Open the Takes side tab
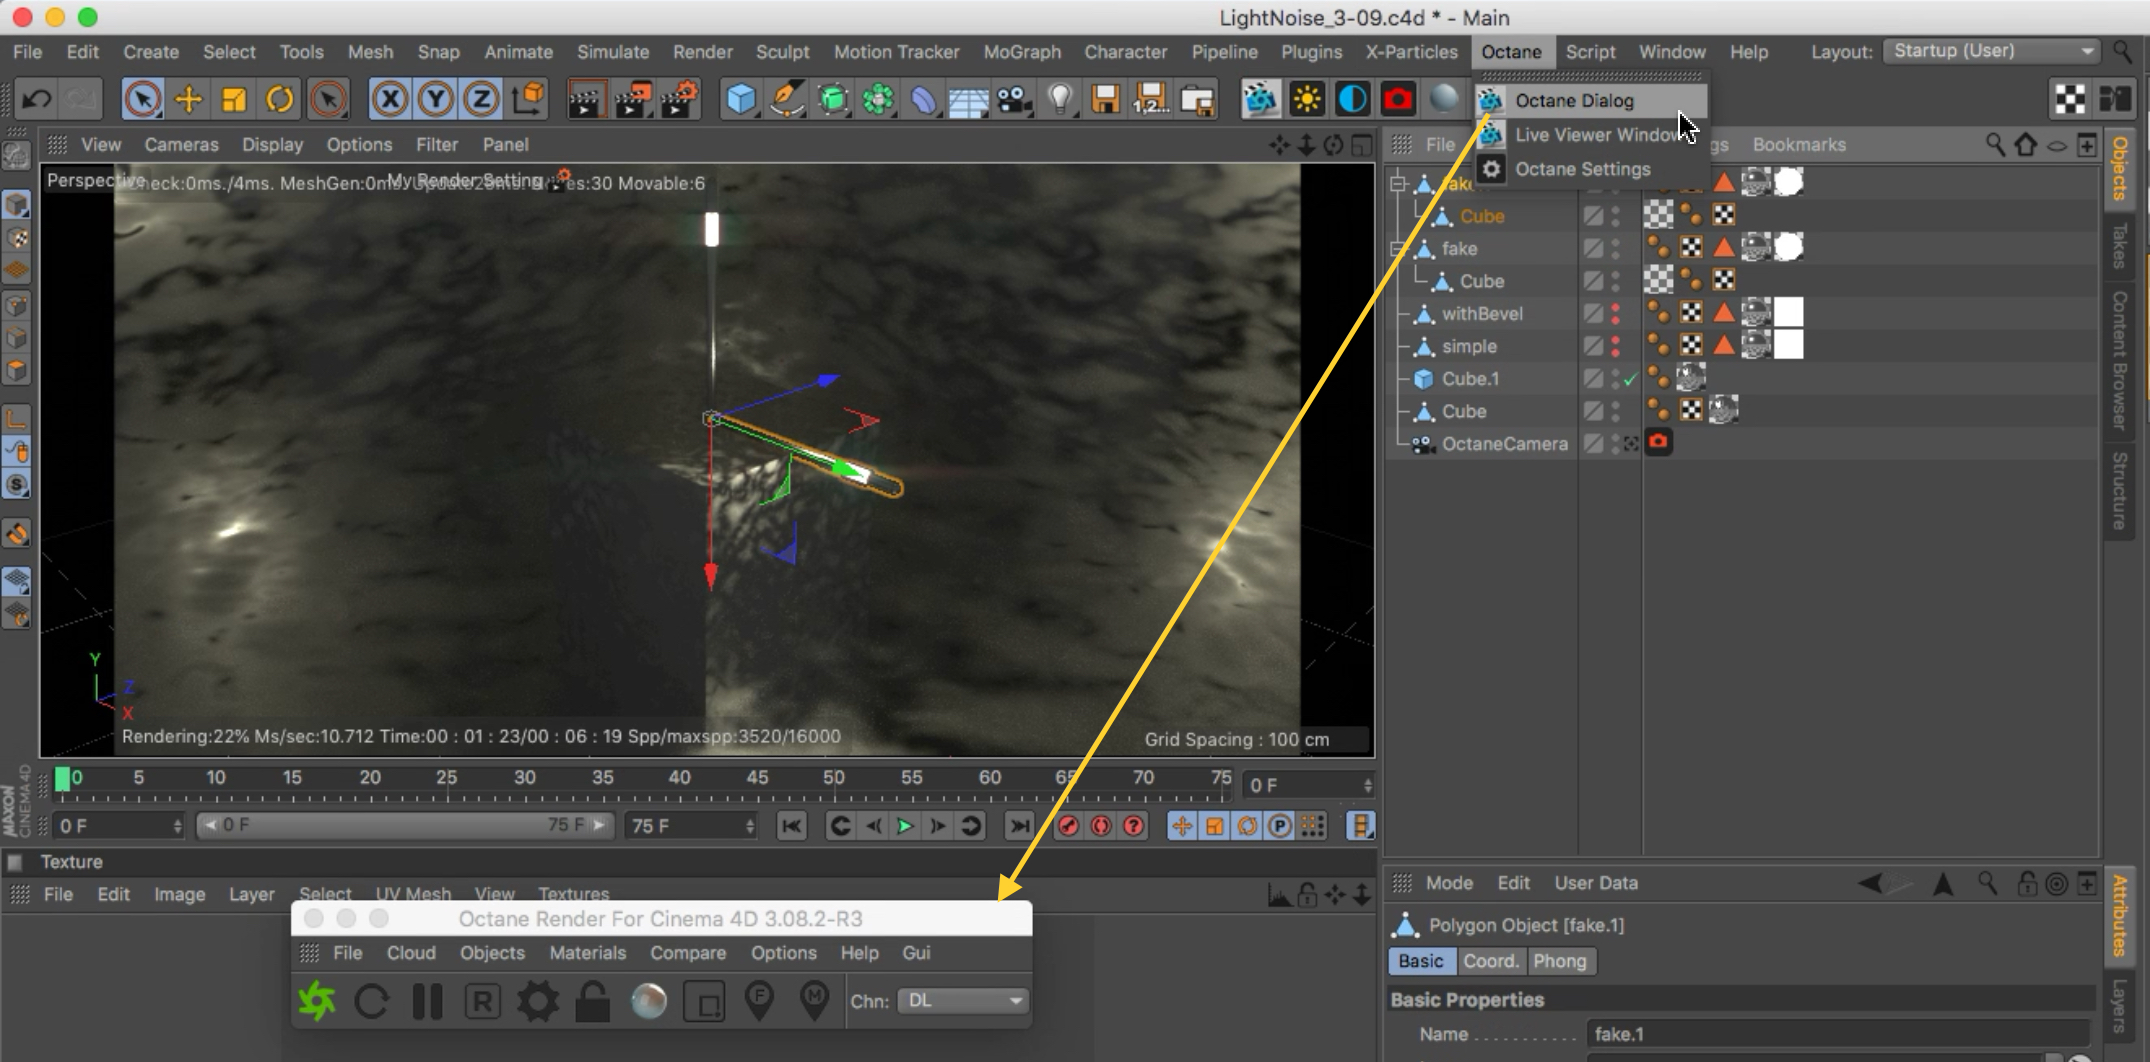 point(2119,245)
